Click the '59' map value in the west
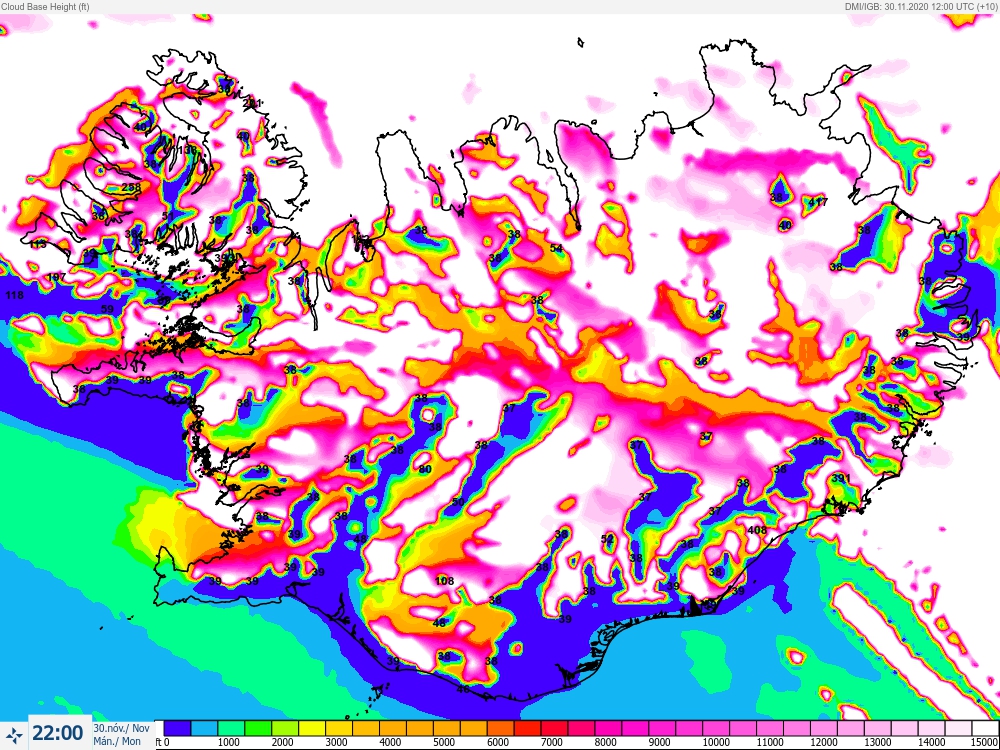The image size is (1000, 750). [107, 309]
